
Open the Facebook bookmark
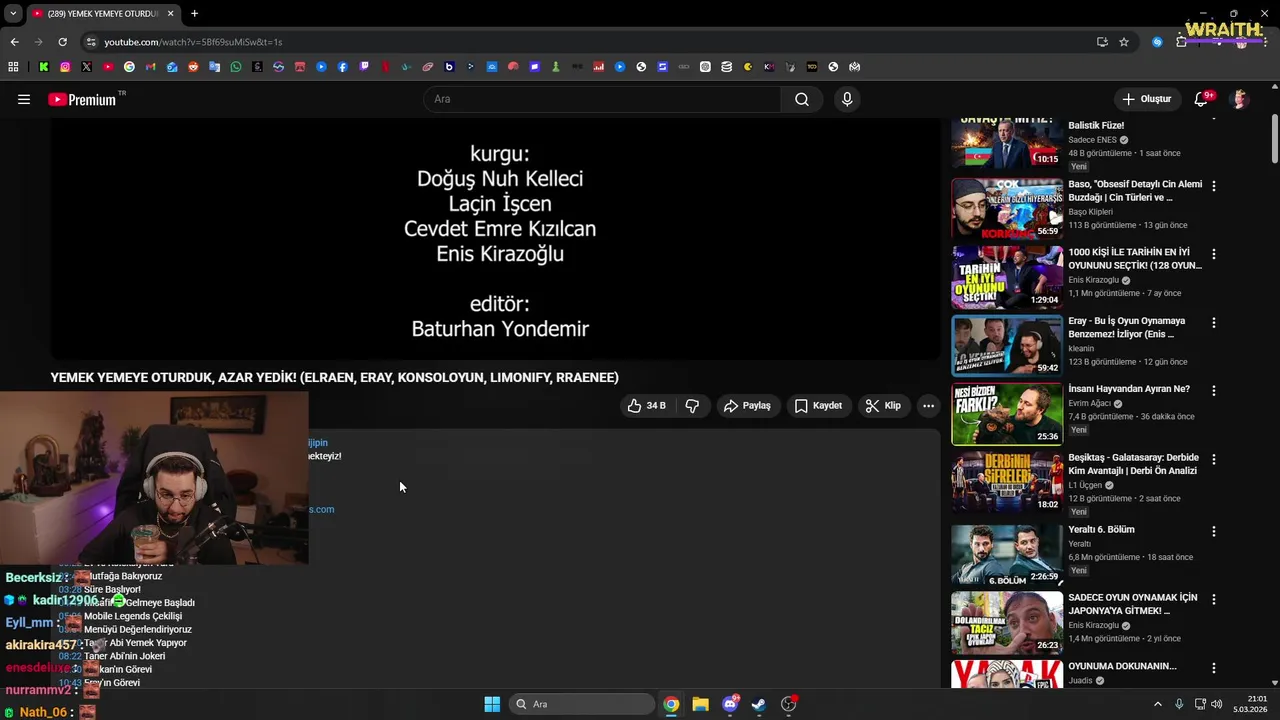(343, 67)
